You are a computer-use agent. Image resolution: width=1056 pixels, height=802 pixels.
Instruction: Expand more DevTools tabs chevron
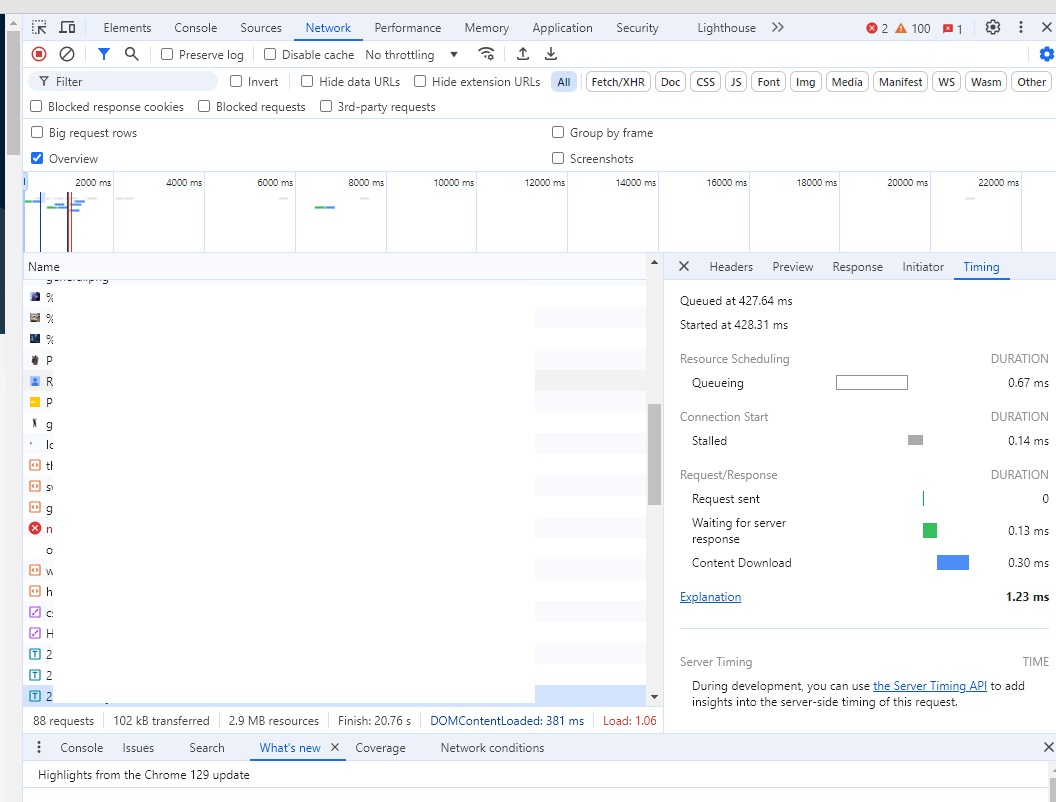click(x=778, y=28)
